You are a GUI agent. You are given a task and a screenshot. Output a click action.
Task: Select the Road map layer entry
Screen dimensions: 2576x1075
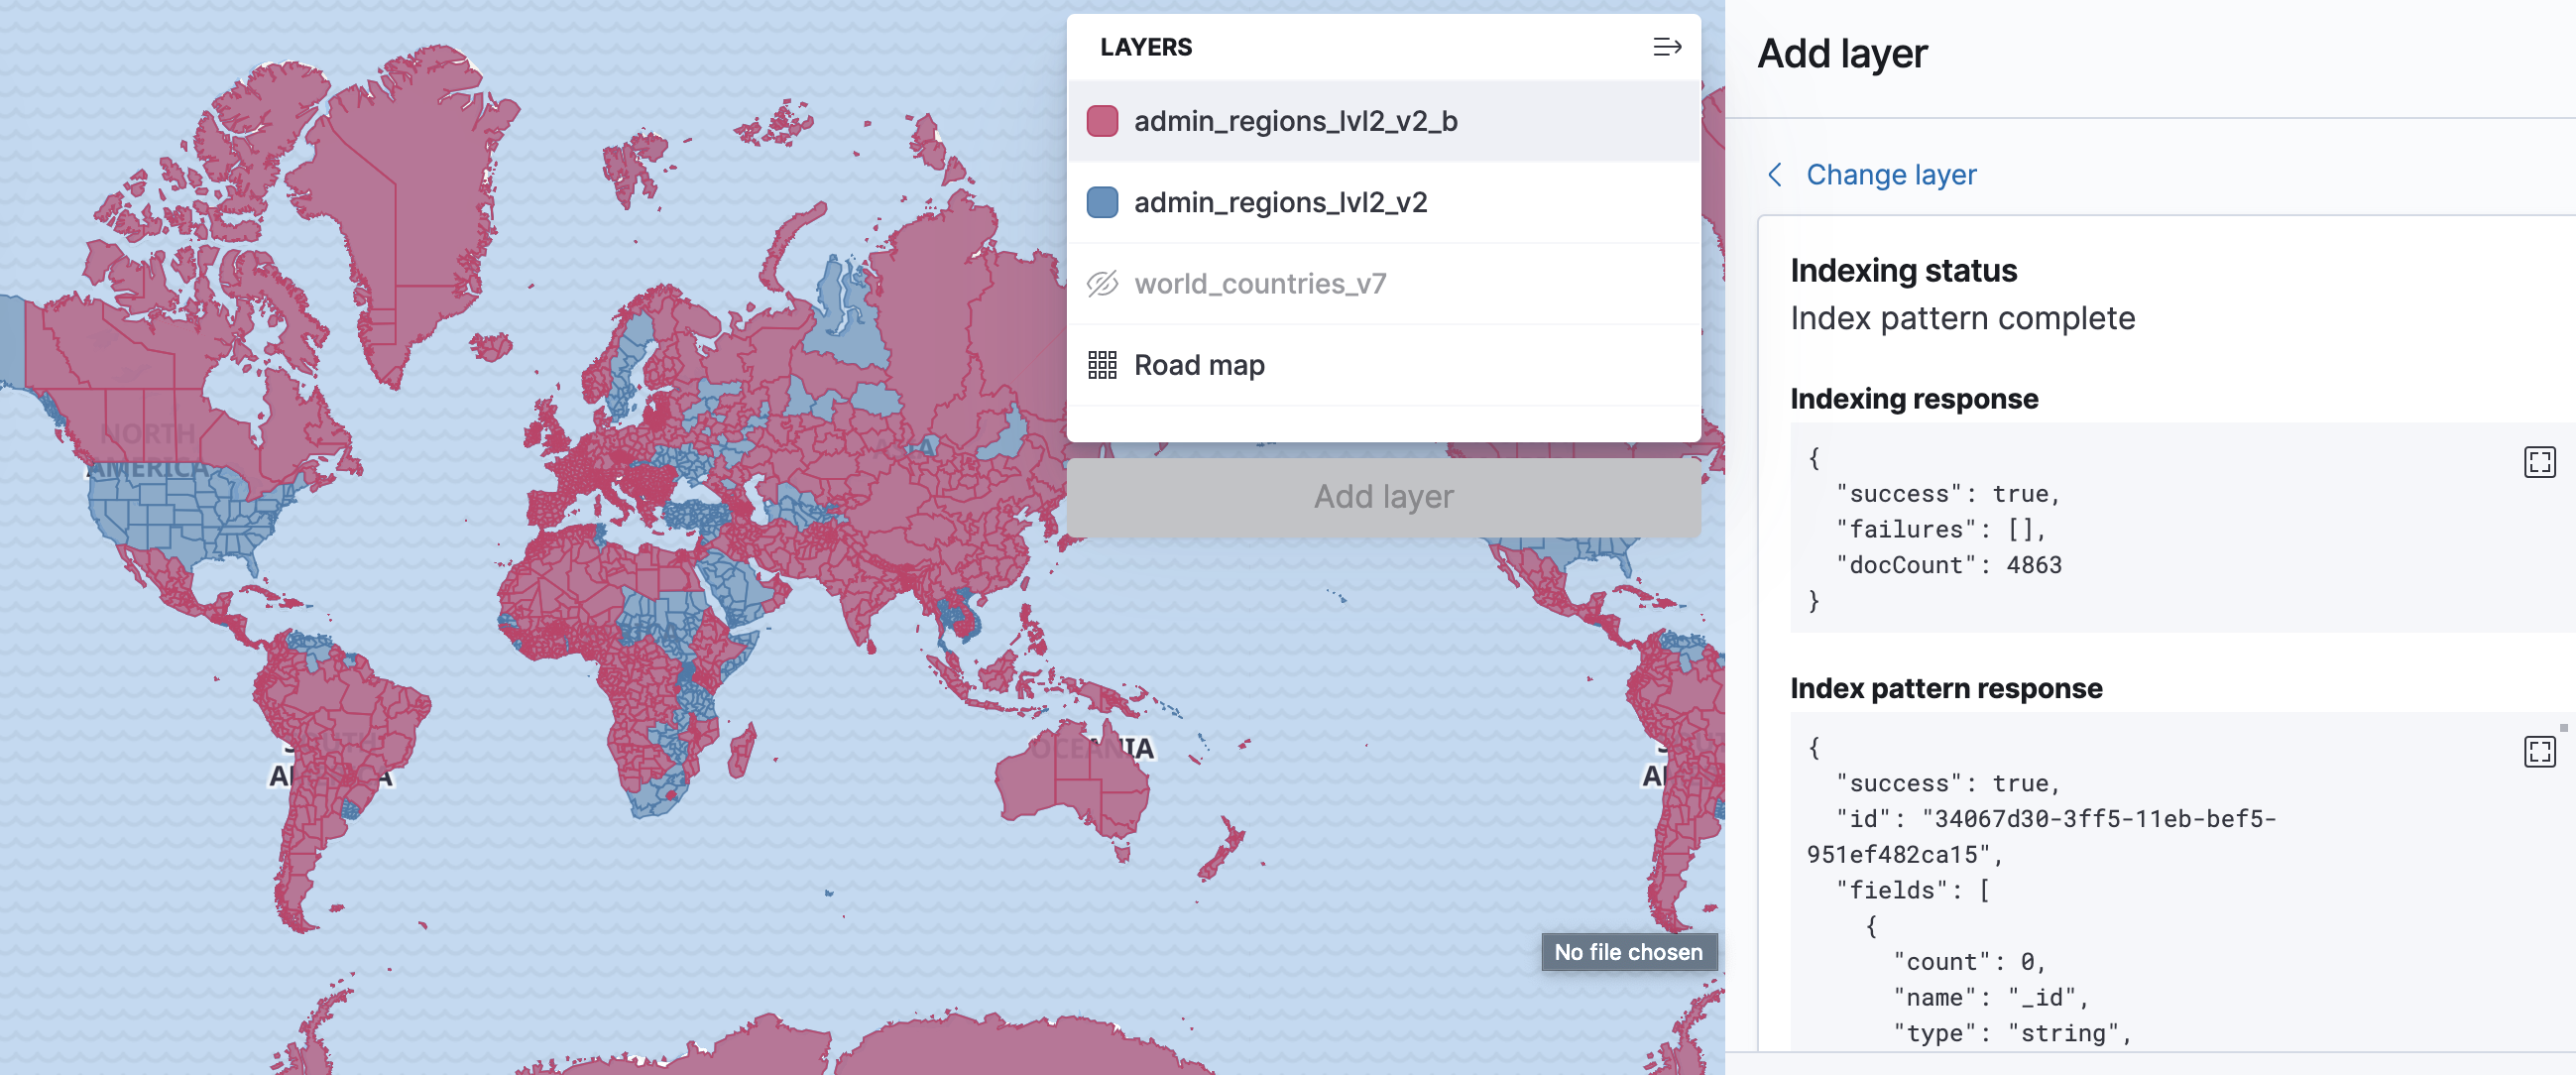point(1198,365)
